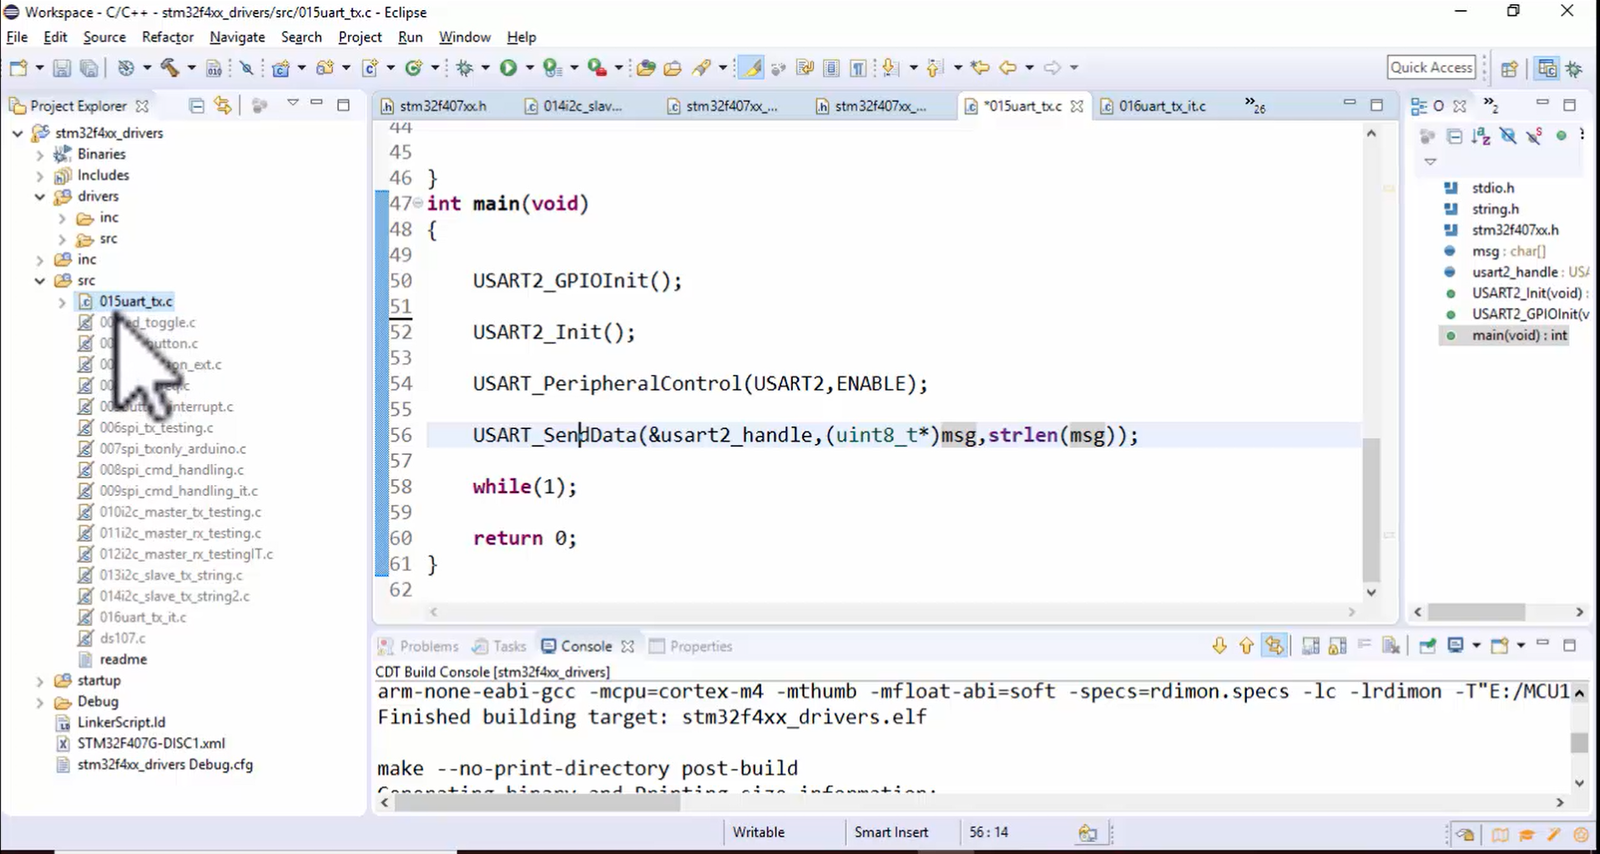Image resolution: width=1600 pixels, height=854 pixels.
Task: Expand the Includes tree node
Action: point(40,175)
